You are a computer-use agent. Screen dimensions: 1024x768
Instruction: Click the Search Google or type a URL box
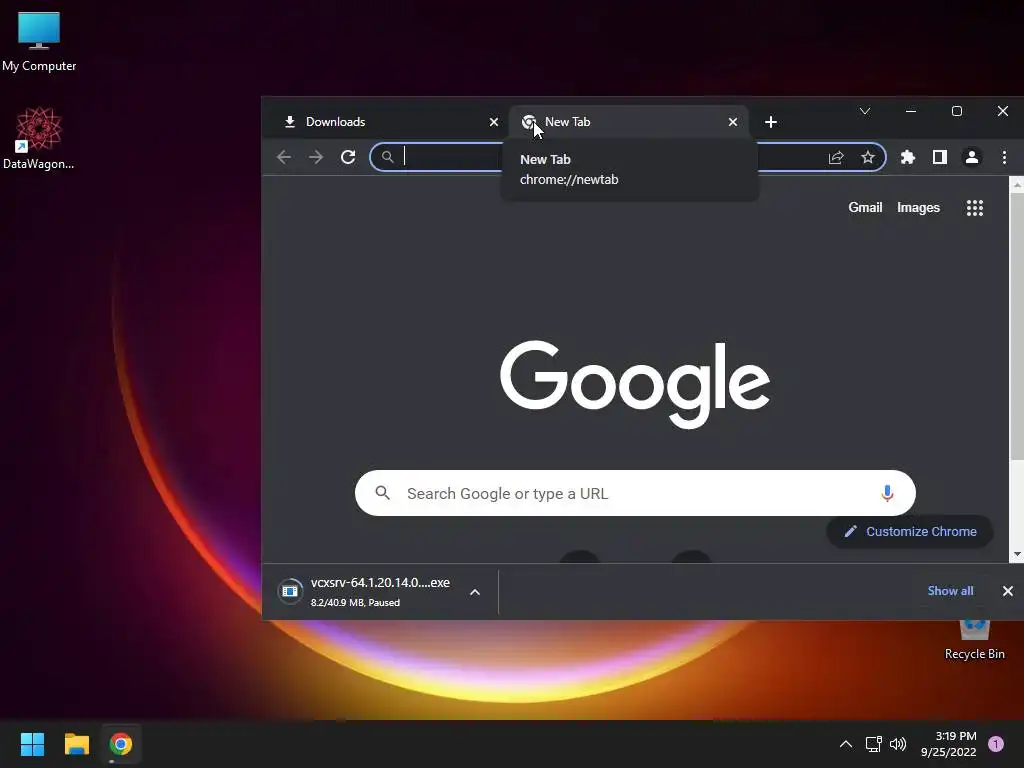[635, 493]
